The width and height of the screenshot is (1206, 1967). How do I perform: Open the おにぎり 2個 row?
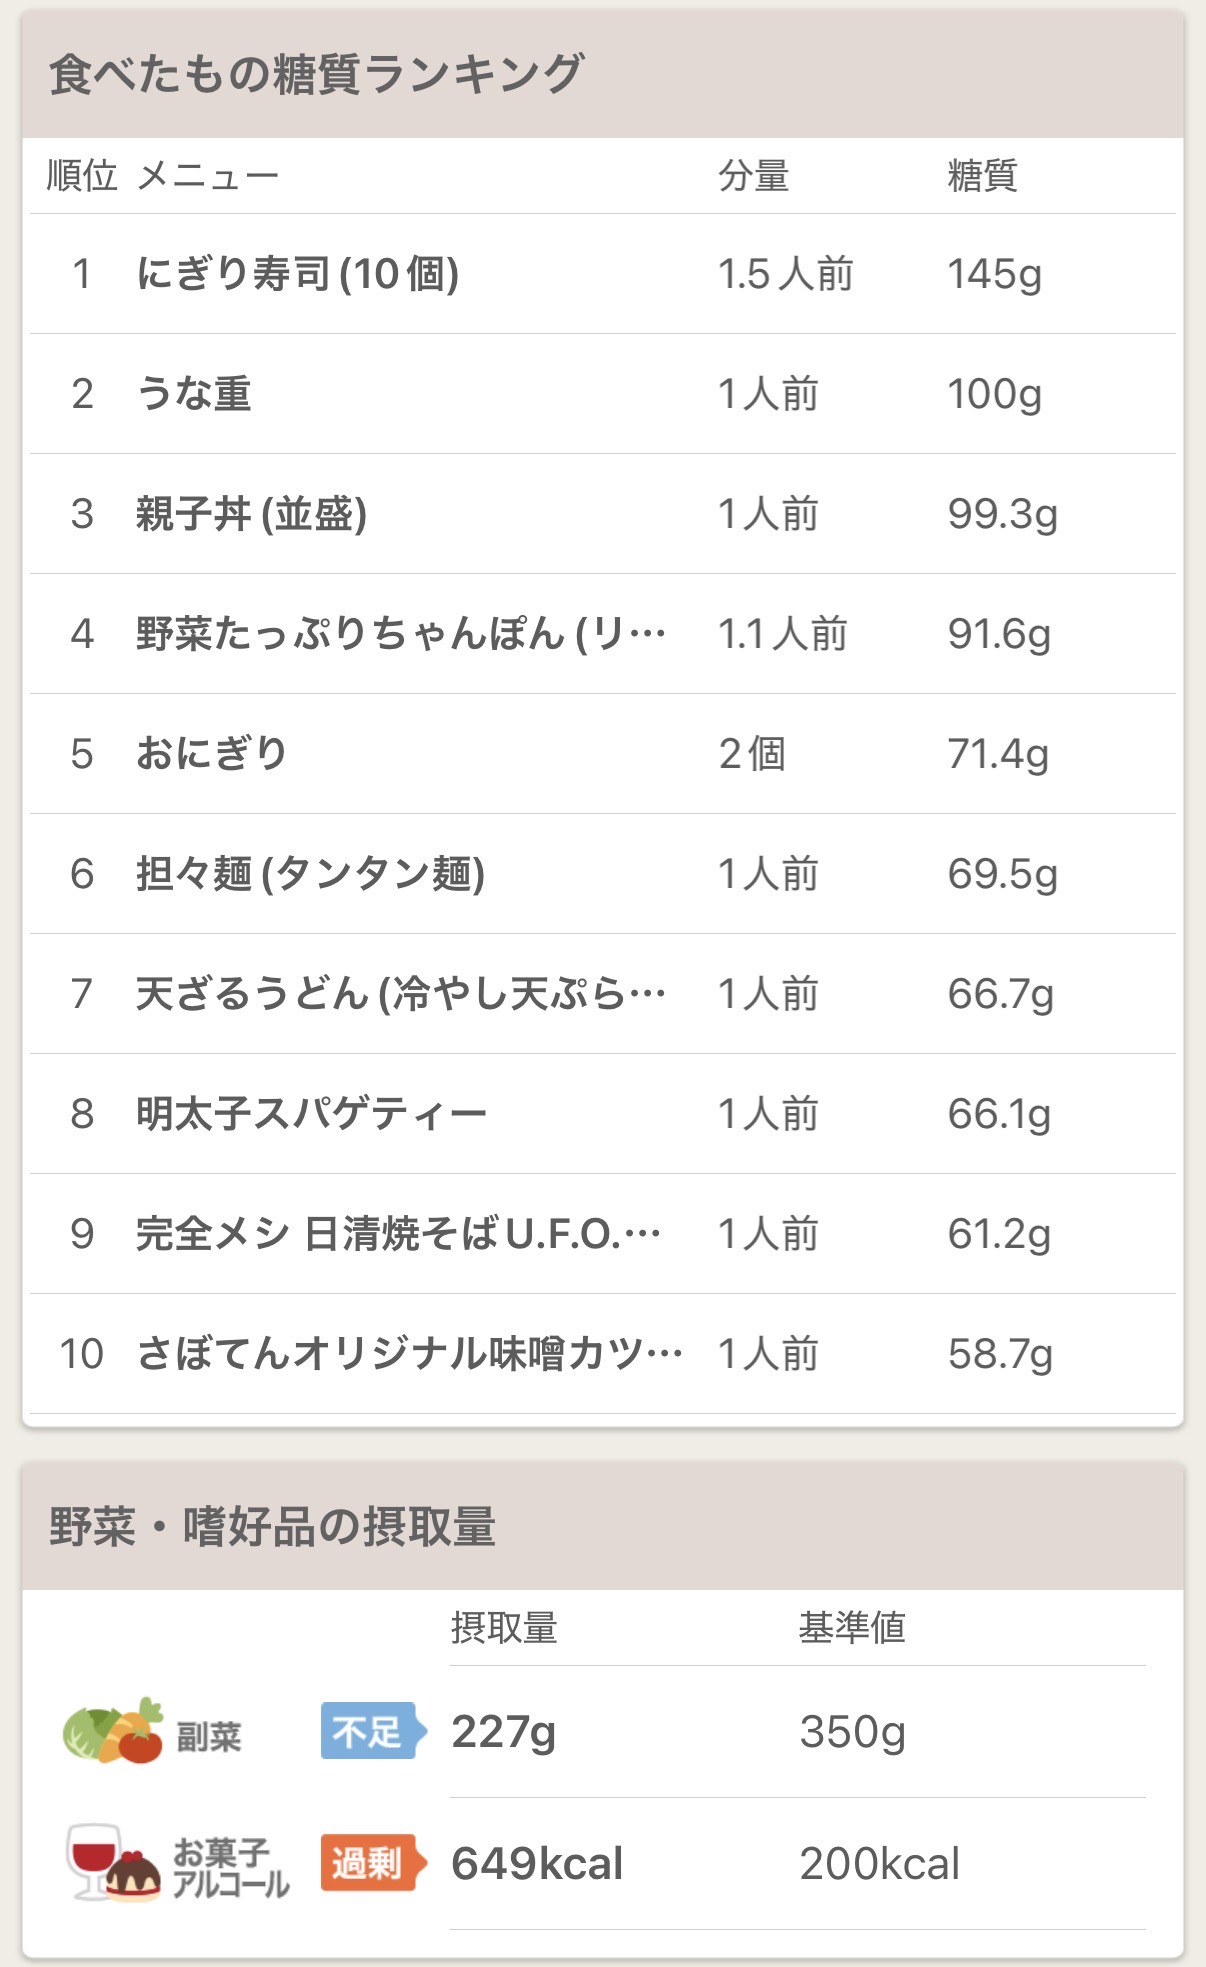(603, 754)
